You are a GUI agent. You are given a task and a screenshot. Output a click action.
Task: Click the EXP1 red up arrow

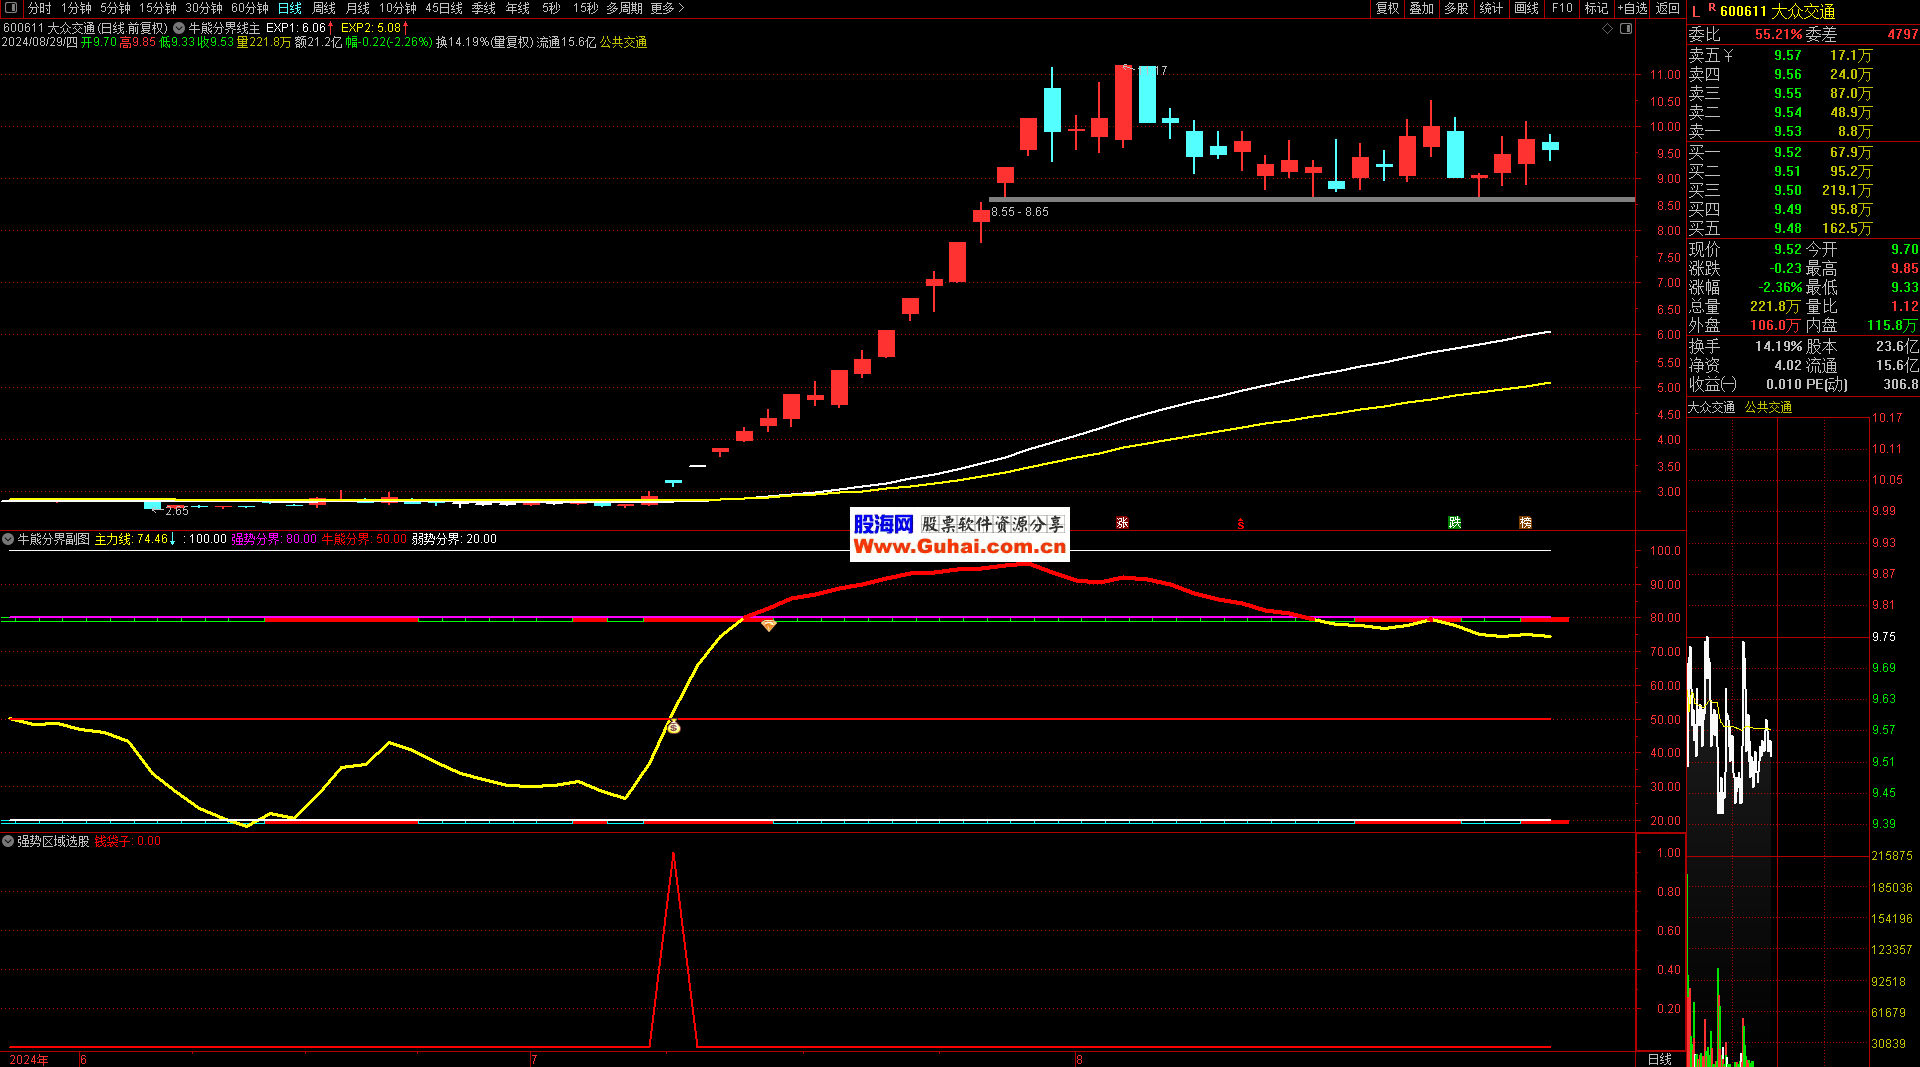click(x=331, y=28)
